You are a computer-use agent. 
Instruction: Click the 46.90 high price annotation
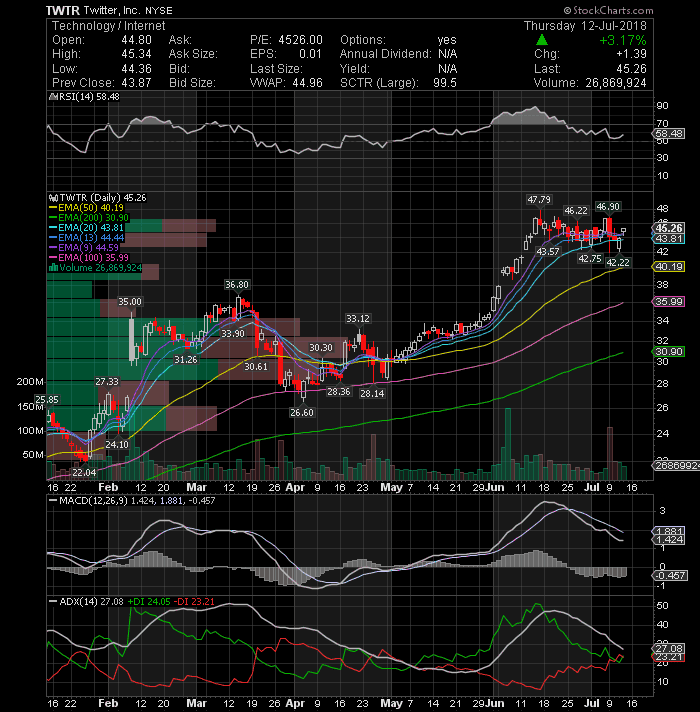608,207
